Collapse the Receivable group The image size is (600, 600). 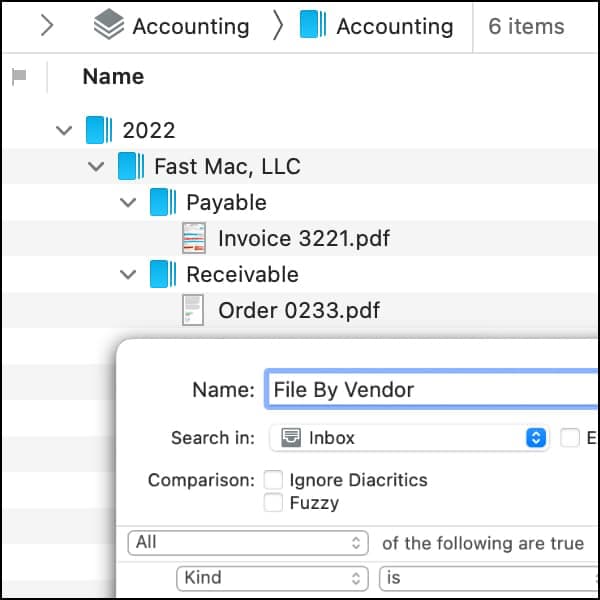click(x=128, y=274)
